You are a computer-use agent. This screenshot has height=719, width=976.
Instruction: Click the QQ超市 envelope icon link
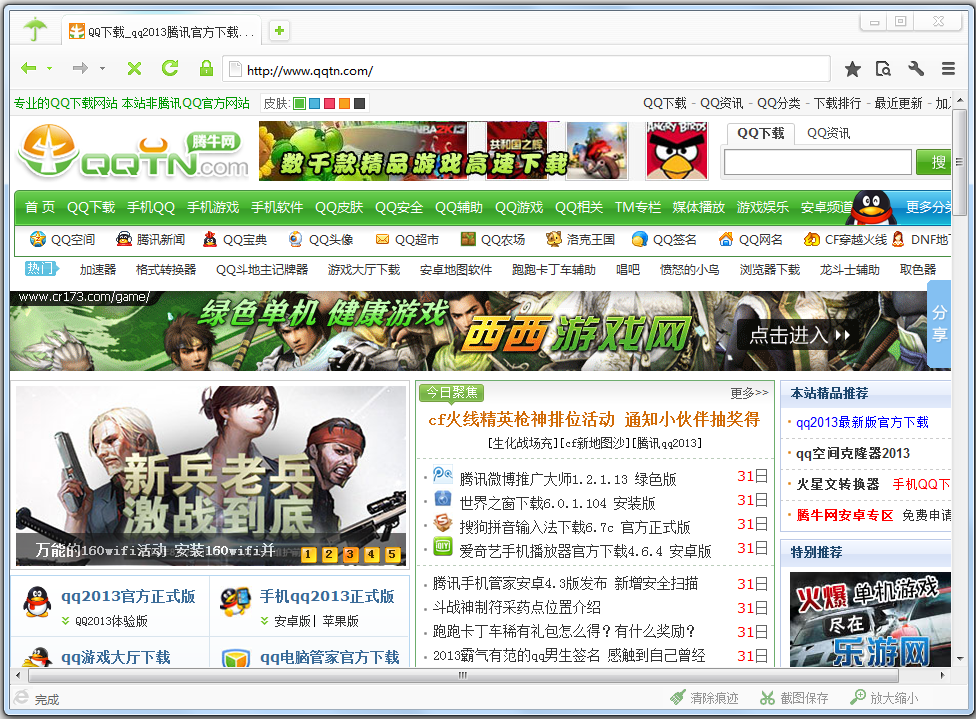pos(382,240)
